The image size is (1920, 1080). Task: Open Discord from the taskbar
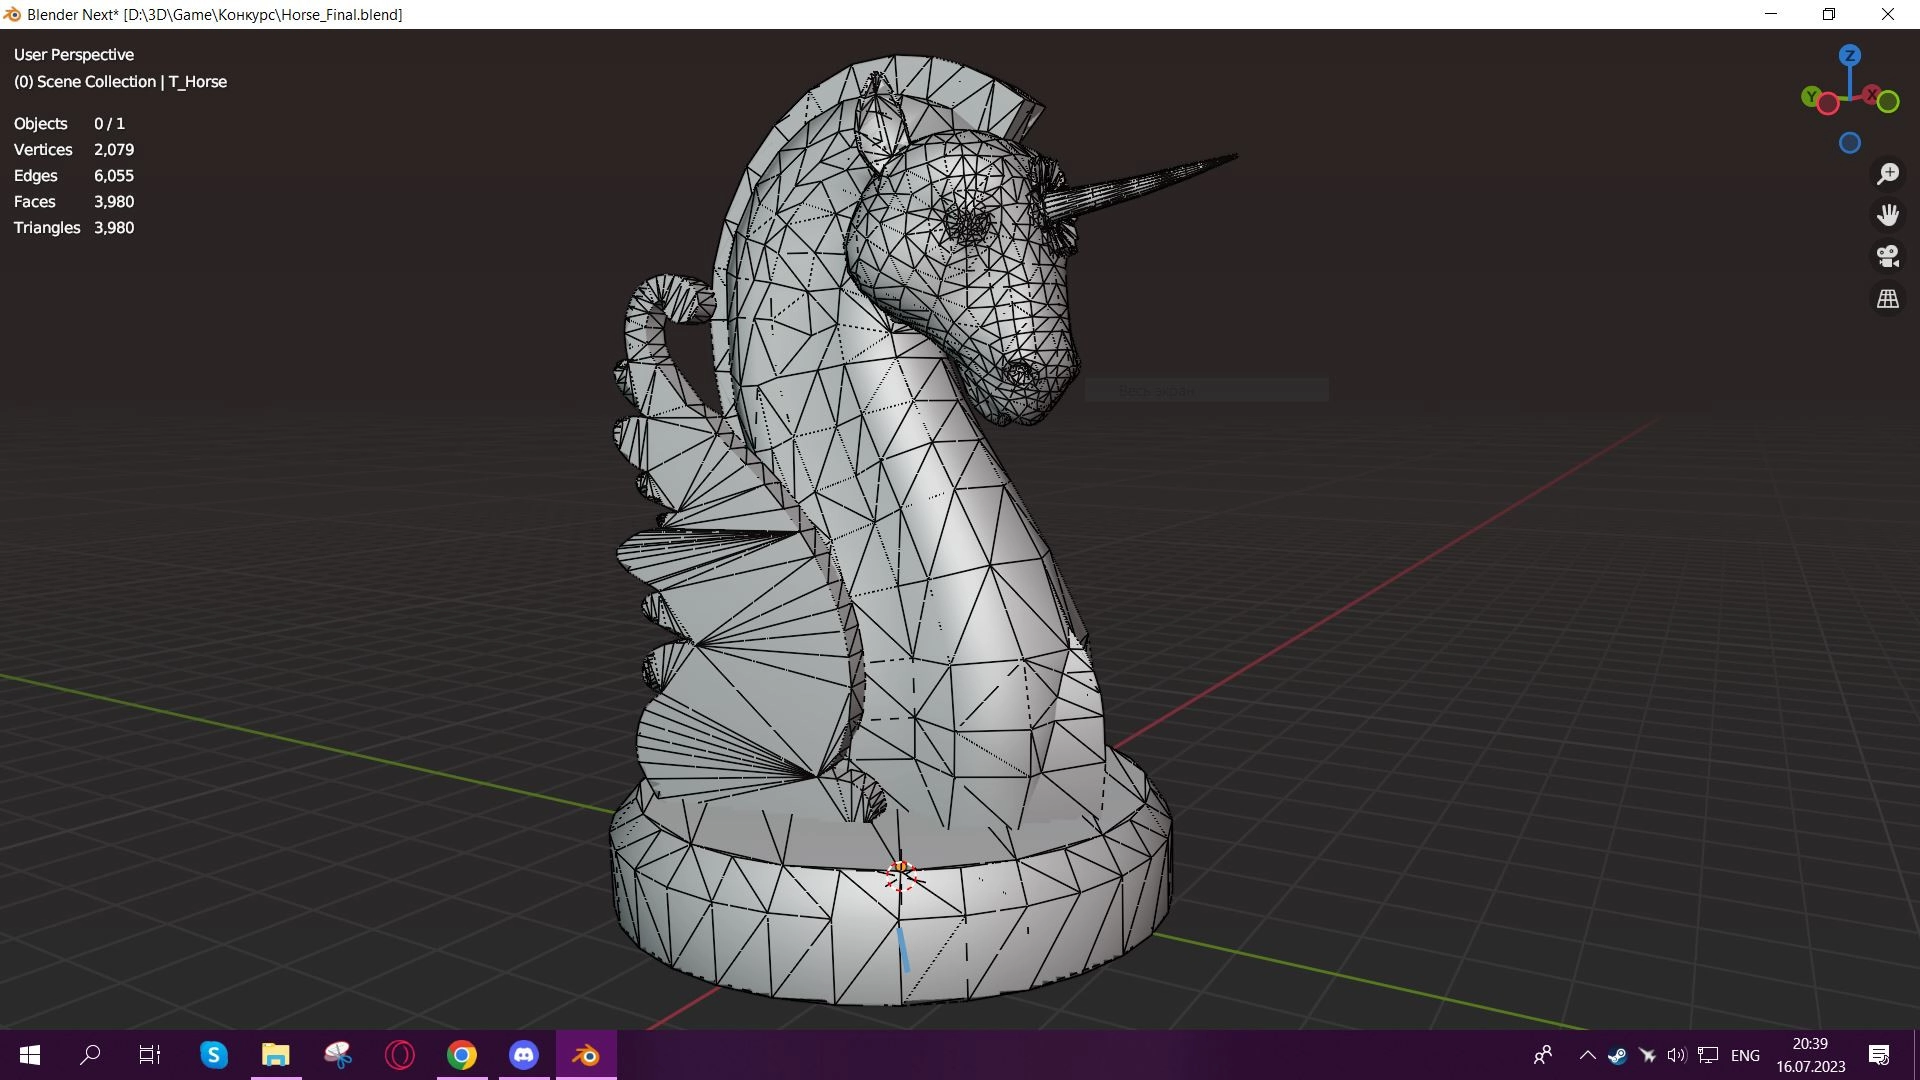click(524, 1055)
